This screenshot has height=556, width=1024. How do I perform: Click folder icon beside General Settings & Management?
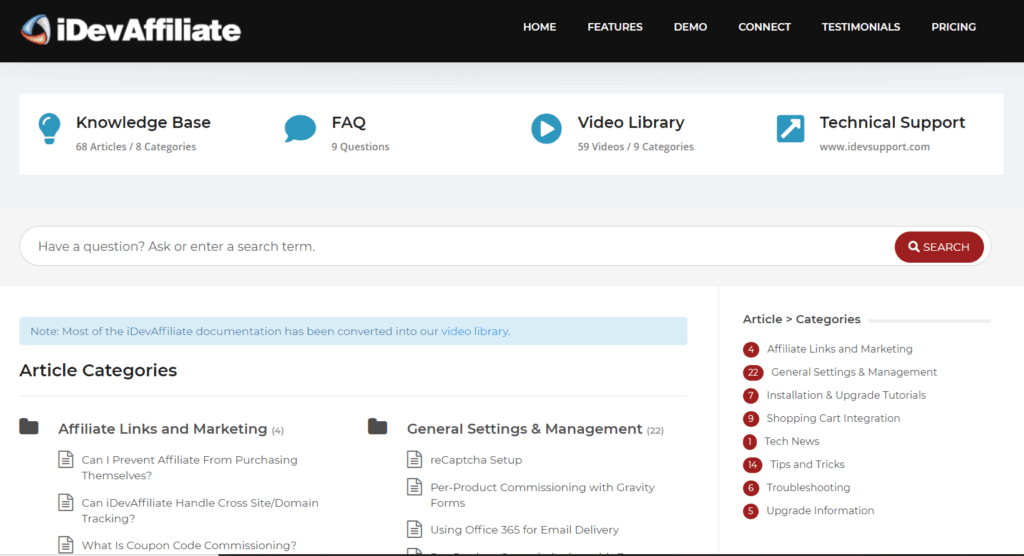pos(377,428)
